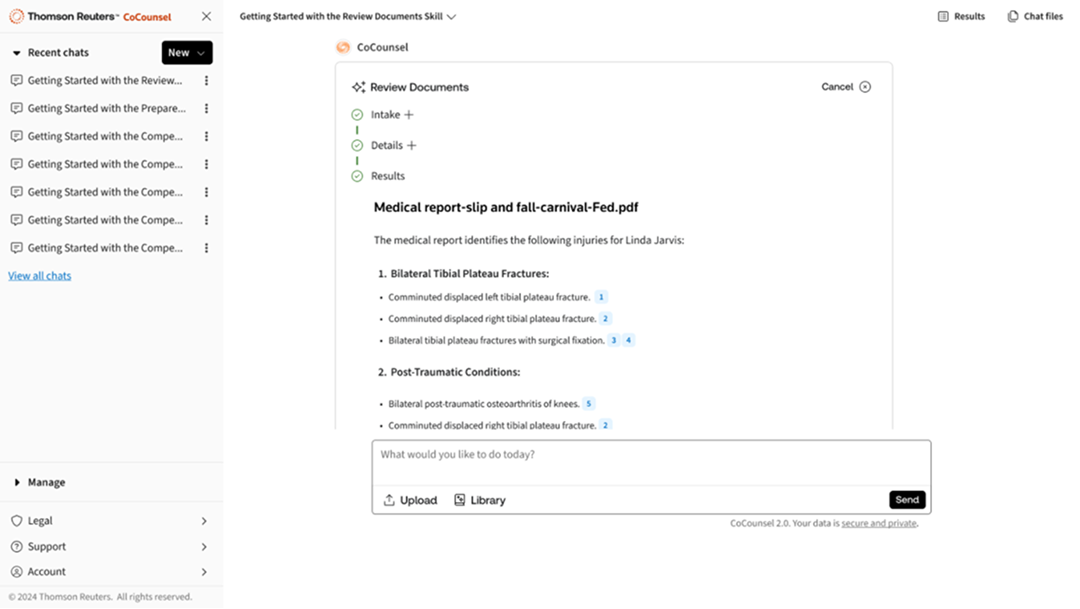Image resolution: width=1080 pixels, height=609 pixels.
Task: Open options for first recent chat
Action: click(207, 81)
